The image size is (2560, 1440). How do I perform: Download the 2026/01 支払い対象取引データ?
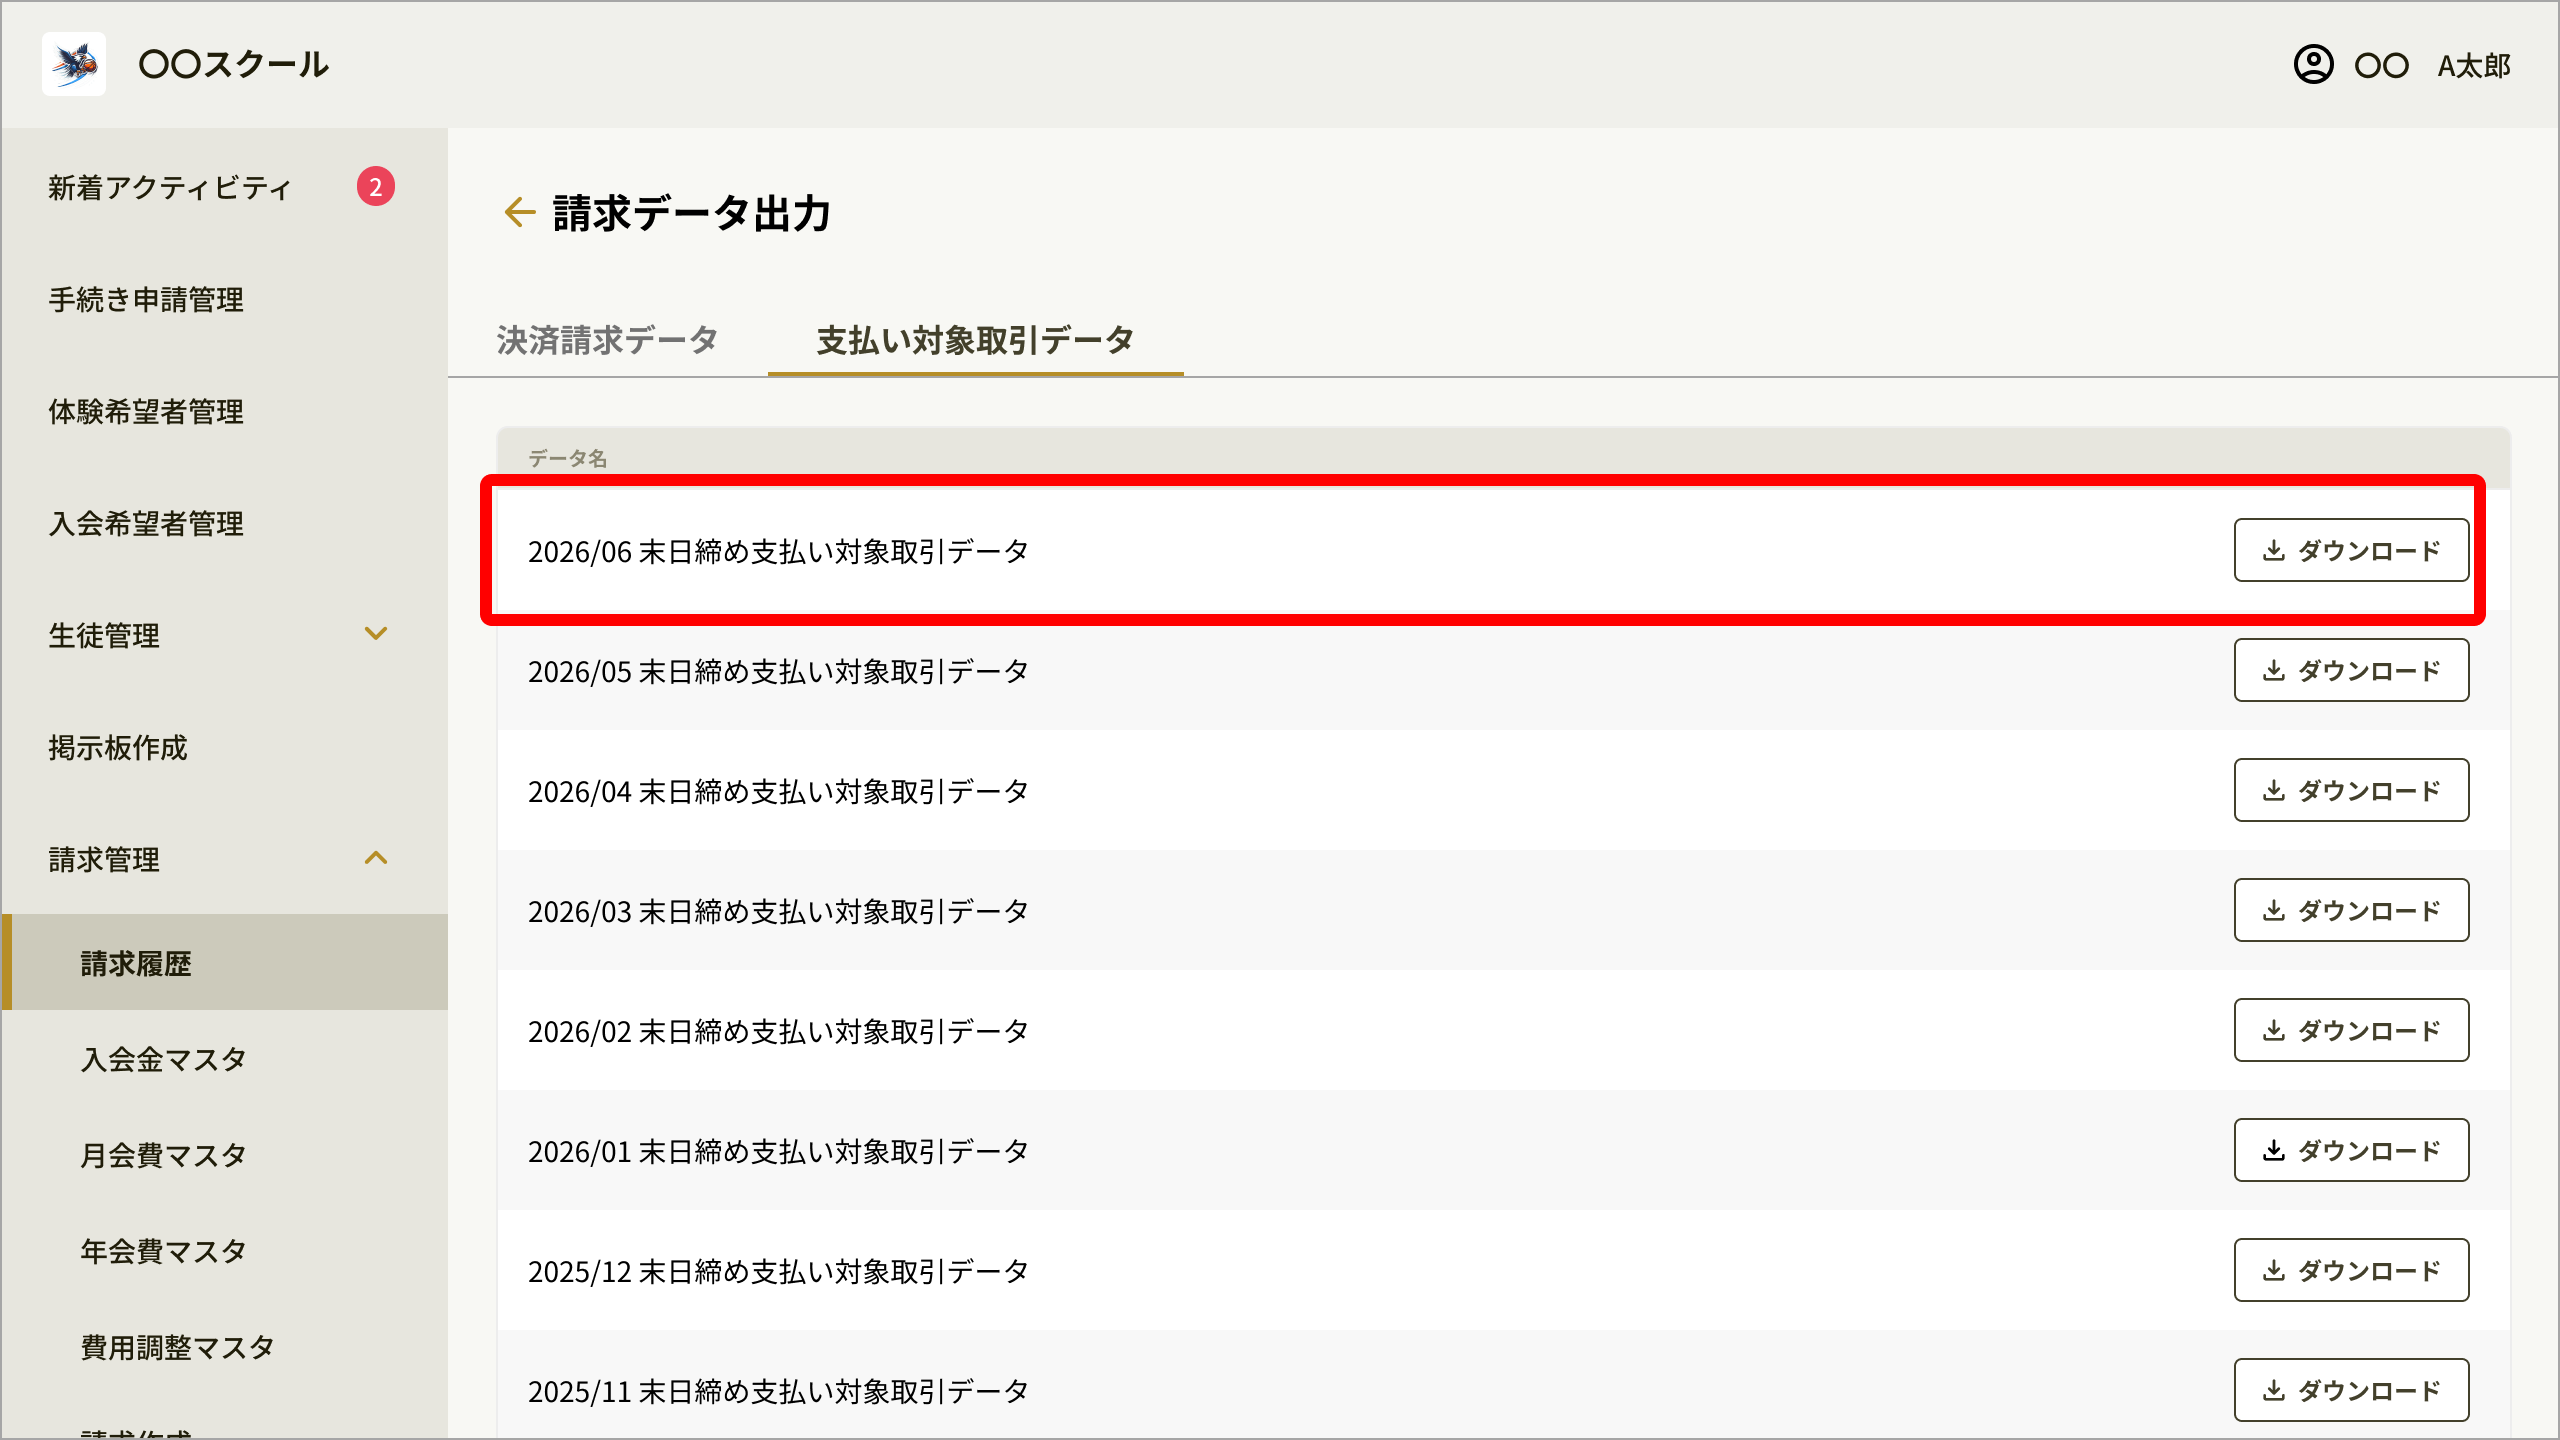pos(2351,1150)
